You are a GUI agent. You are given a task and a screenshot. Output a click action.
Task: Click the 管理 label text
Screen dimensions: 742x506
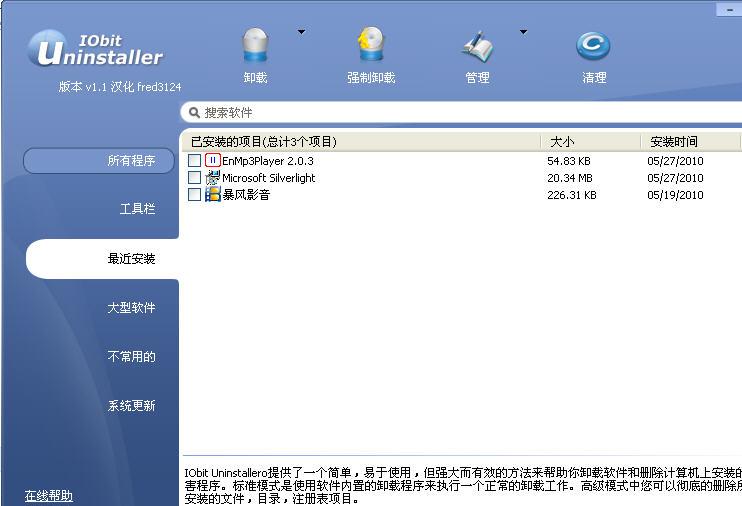477,78
